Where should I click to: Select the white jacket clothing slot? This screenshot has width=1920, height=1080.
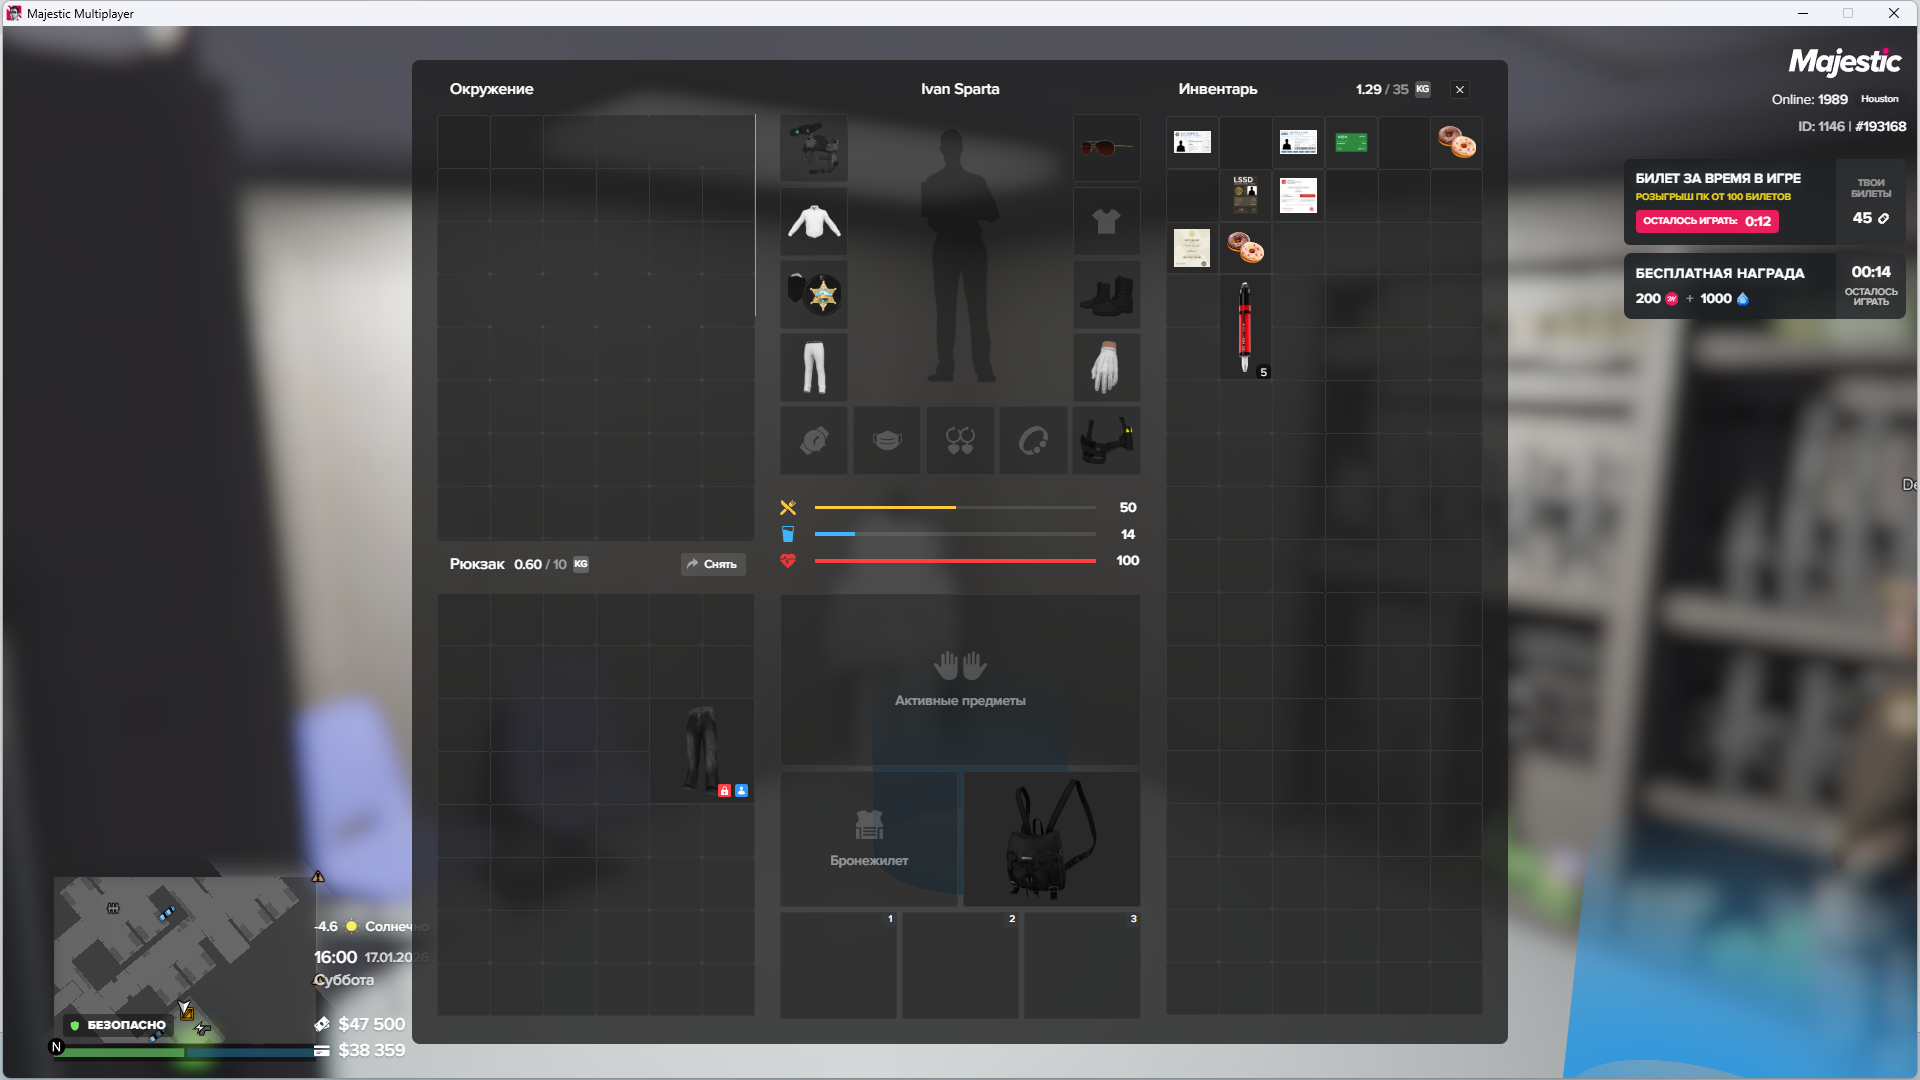click(x=814, y=221)
